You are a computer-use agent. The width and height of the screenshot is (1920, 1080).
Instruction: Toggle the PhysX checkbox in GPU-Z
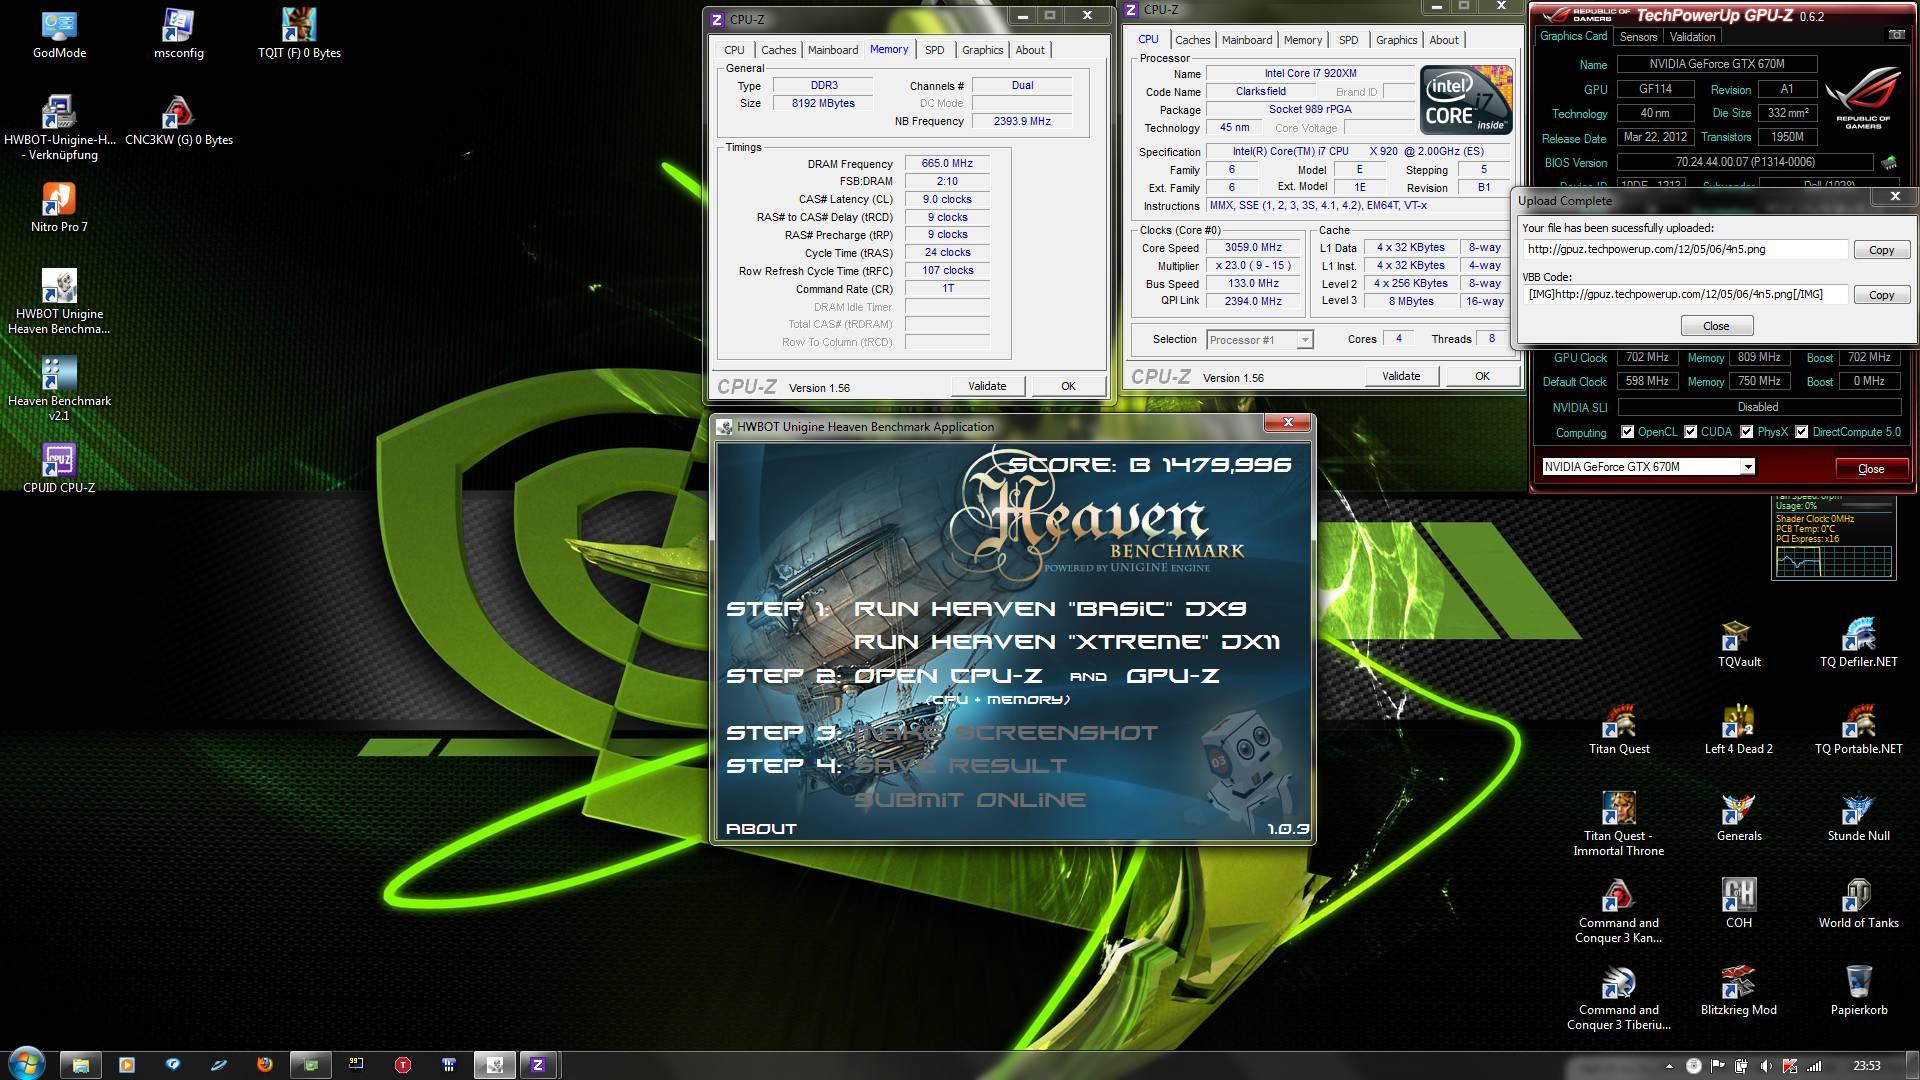tap(1746, 432)
